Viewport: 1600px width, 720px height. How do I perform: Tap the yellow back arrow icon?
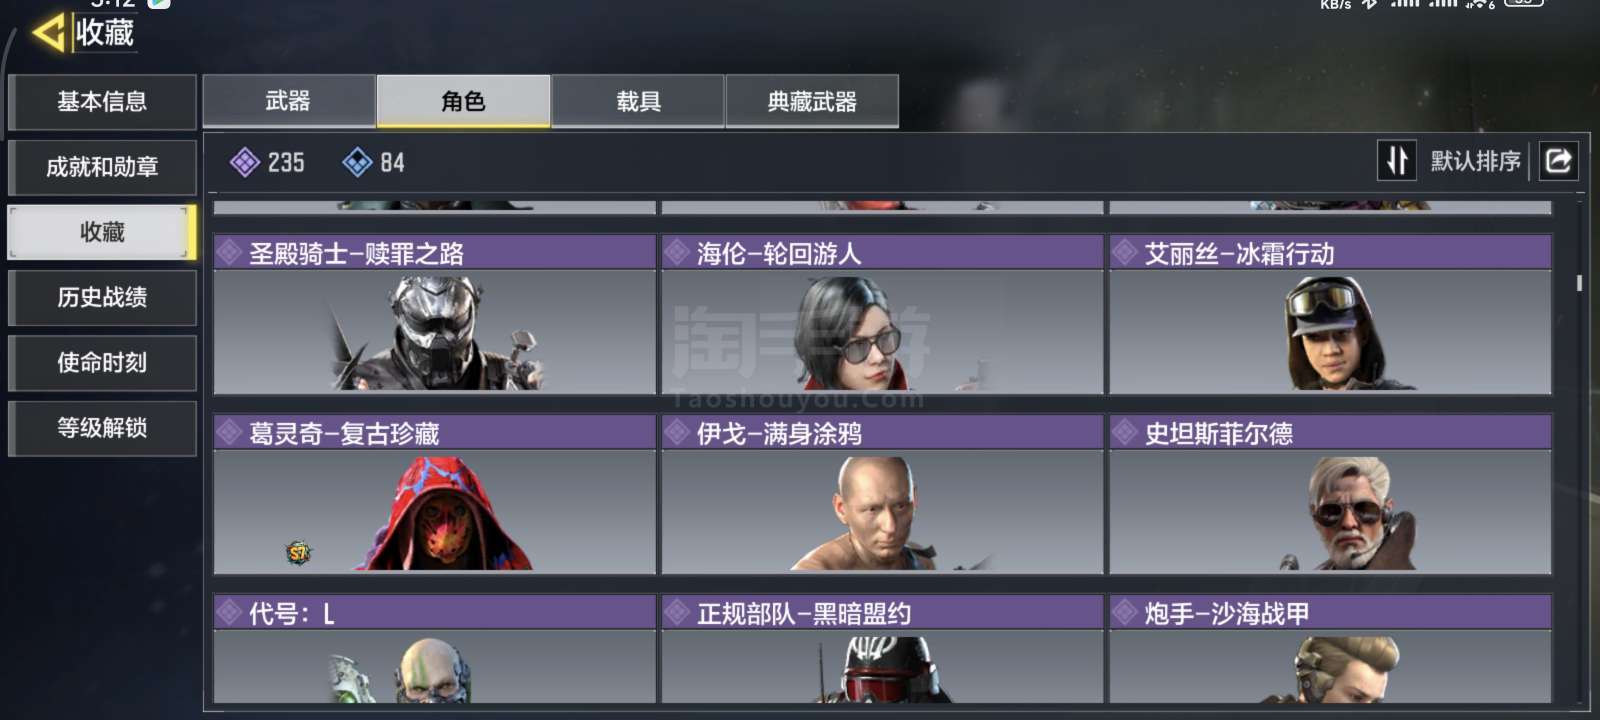[x=49, y=32]
